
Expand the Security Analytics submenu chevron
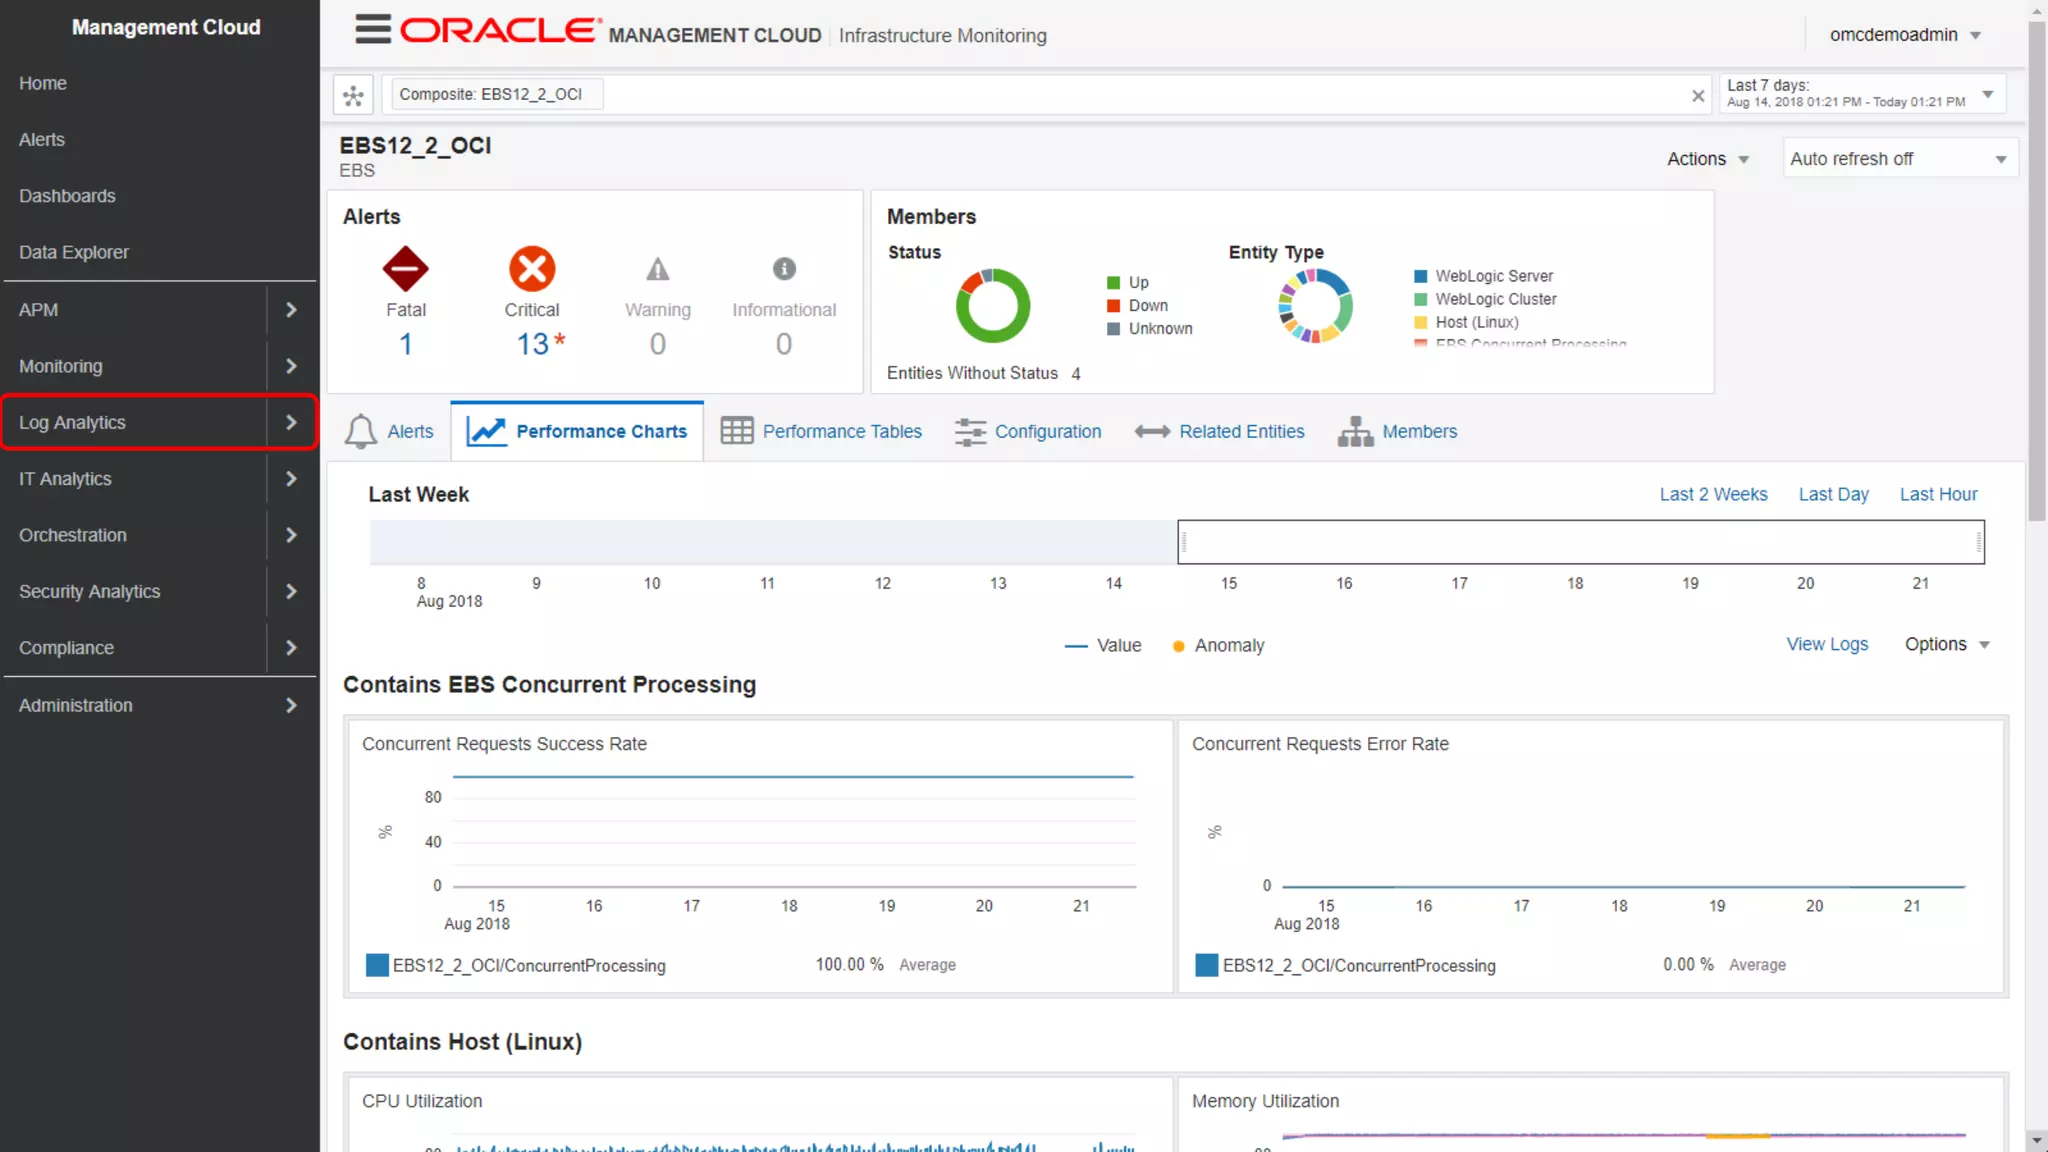(x=291, y=591)
